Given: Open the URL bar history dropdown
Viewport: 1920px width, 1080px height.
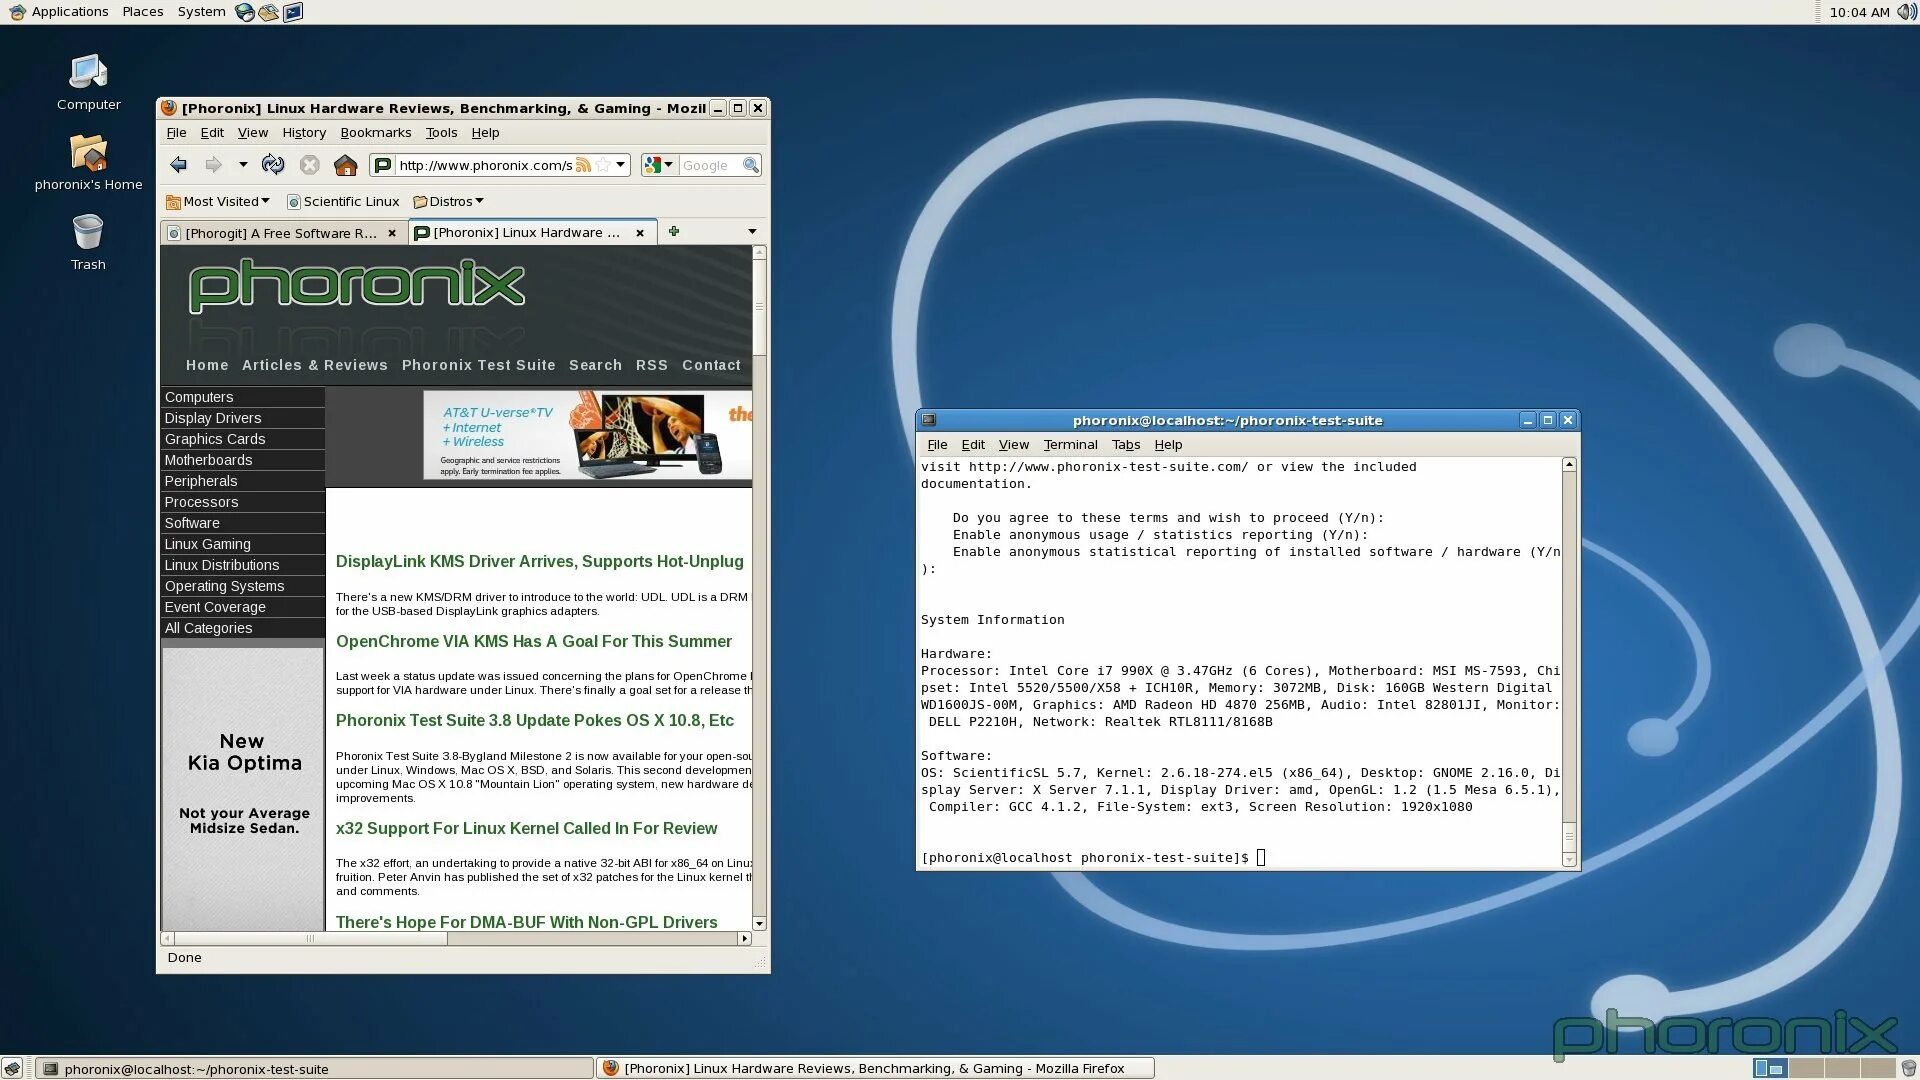Looking at the screenshot, I should (621, 165).
